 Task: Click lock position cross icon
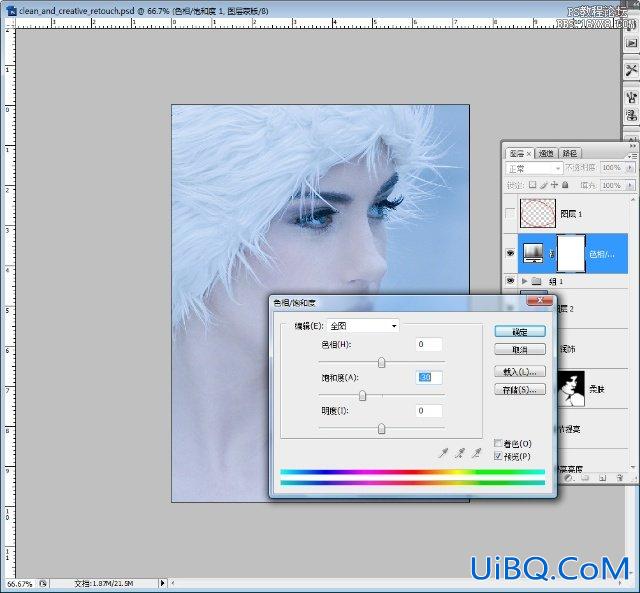(x=554, y=185)
